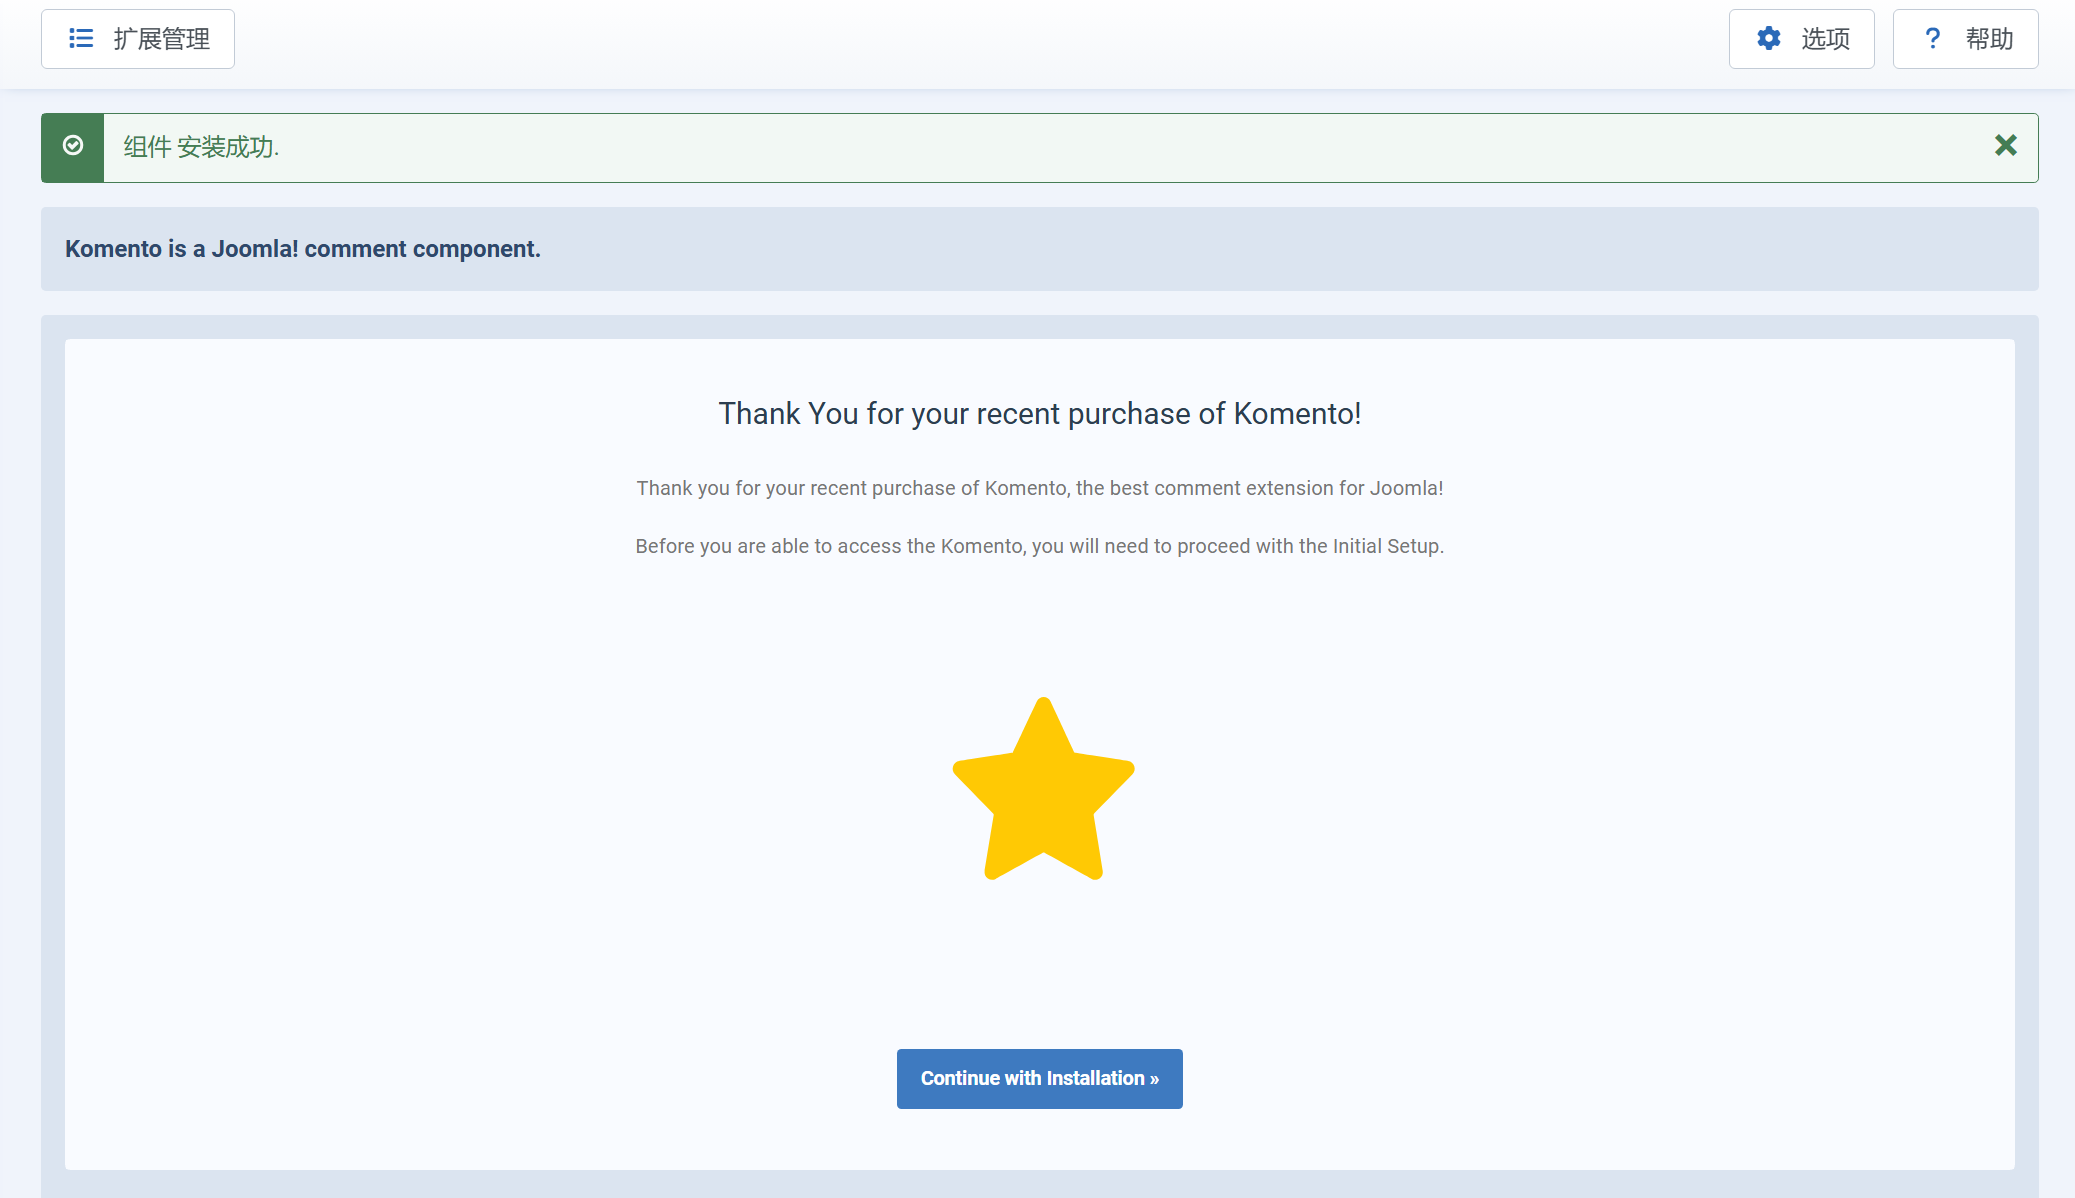
Task: Open the 扩展管理 toolbar button label
Action: click(x=161, y=39)
